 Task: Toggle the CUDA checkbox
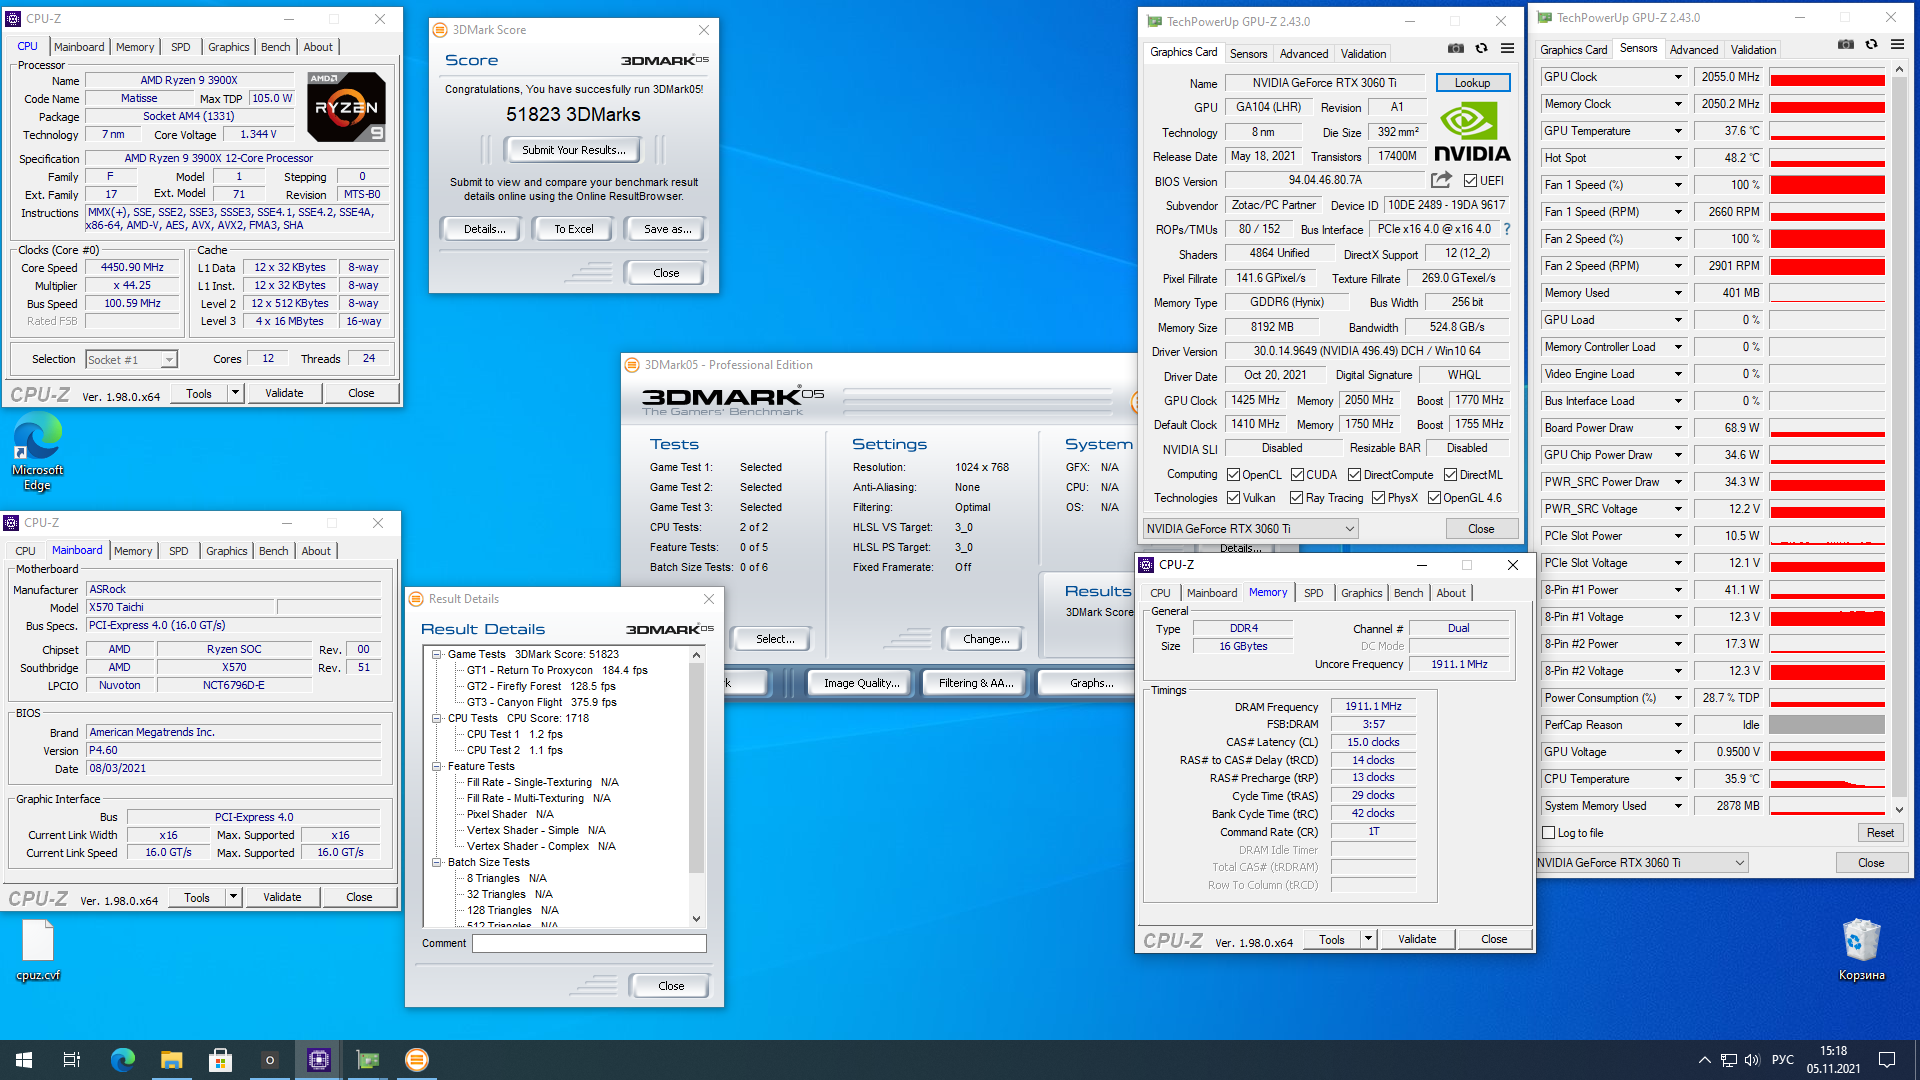coord(1297,475)
